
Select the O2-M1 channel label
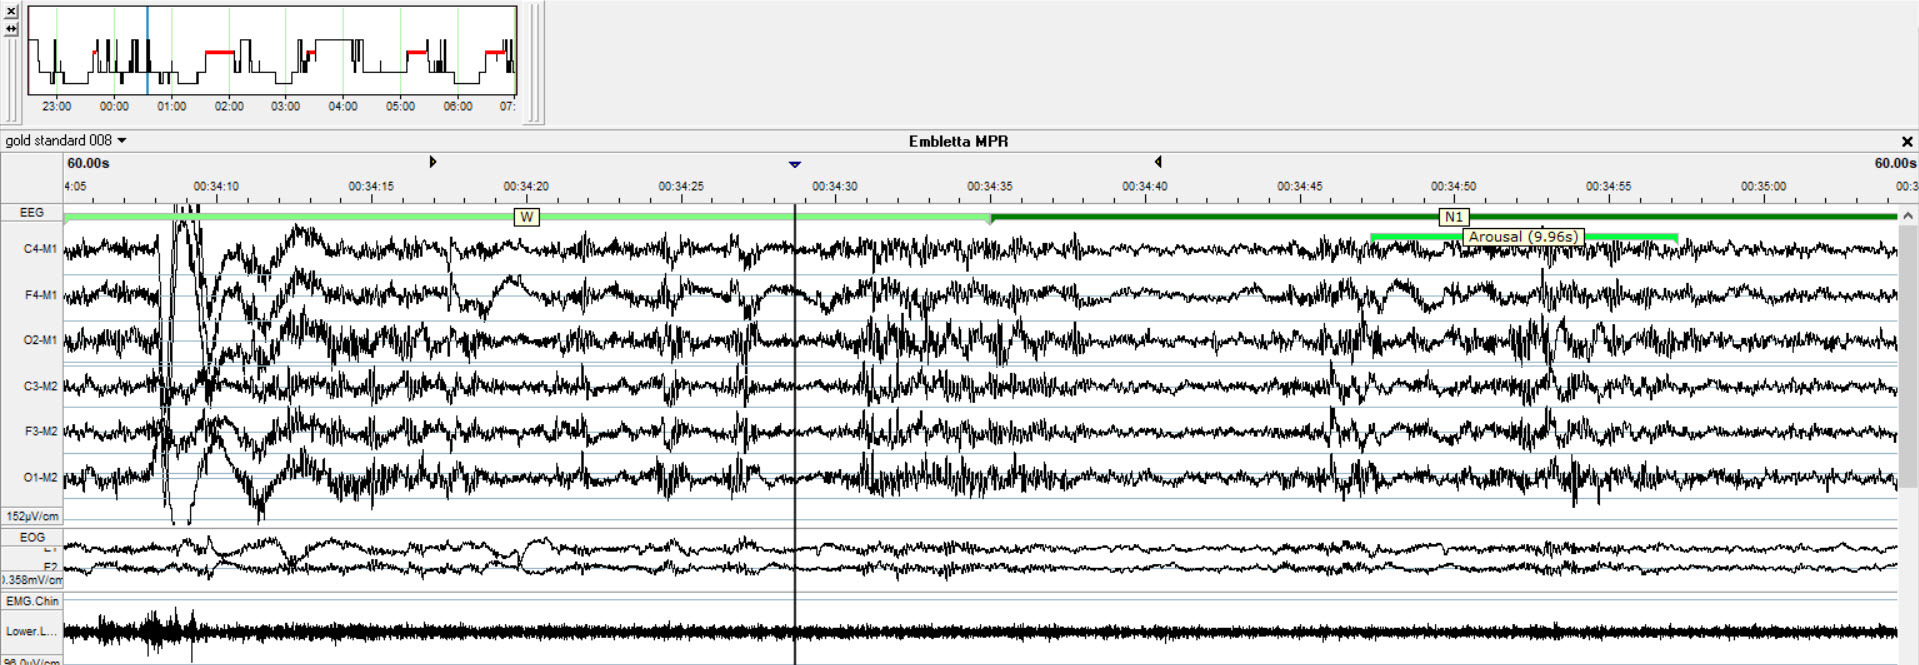[40, 340]
